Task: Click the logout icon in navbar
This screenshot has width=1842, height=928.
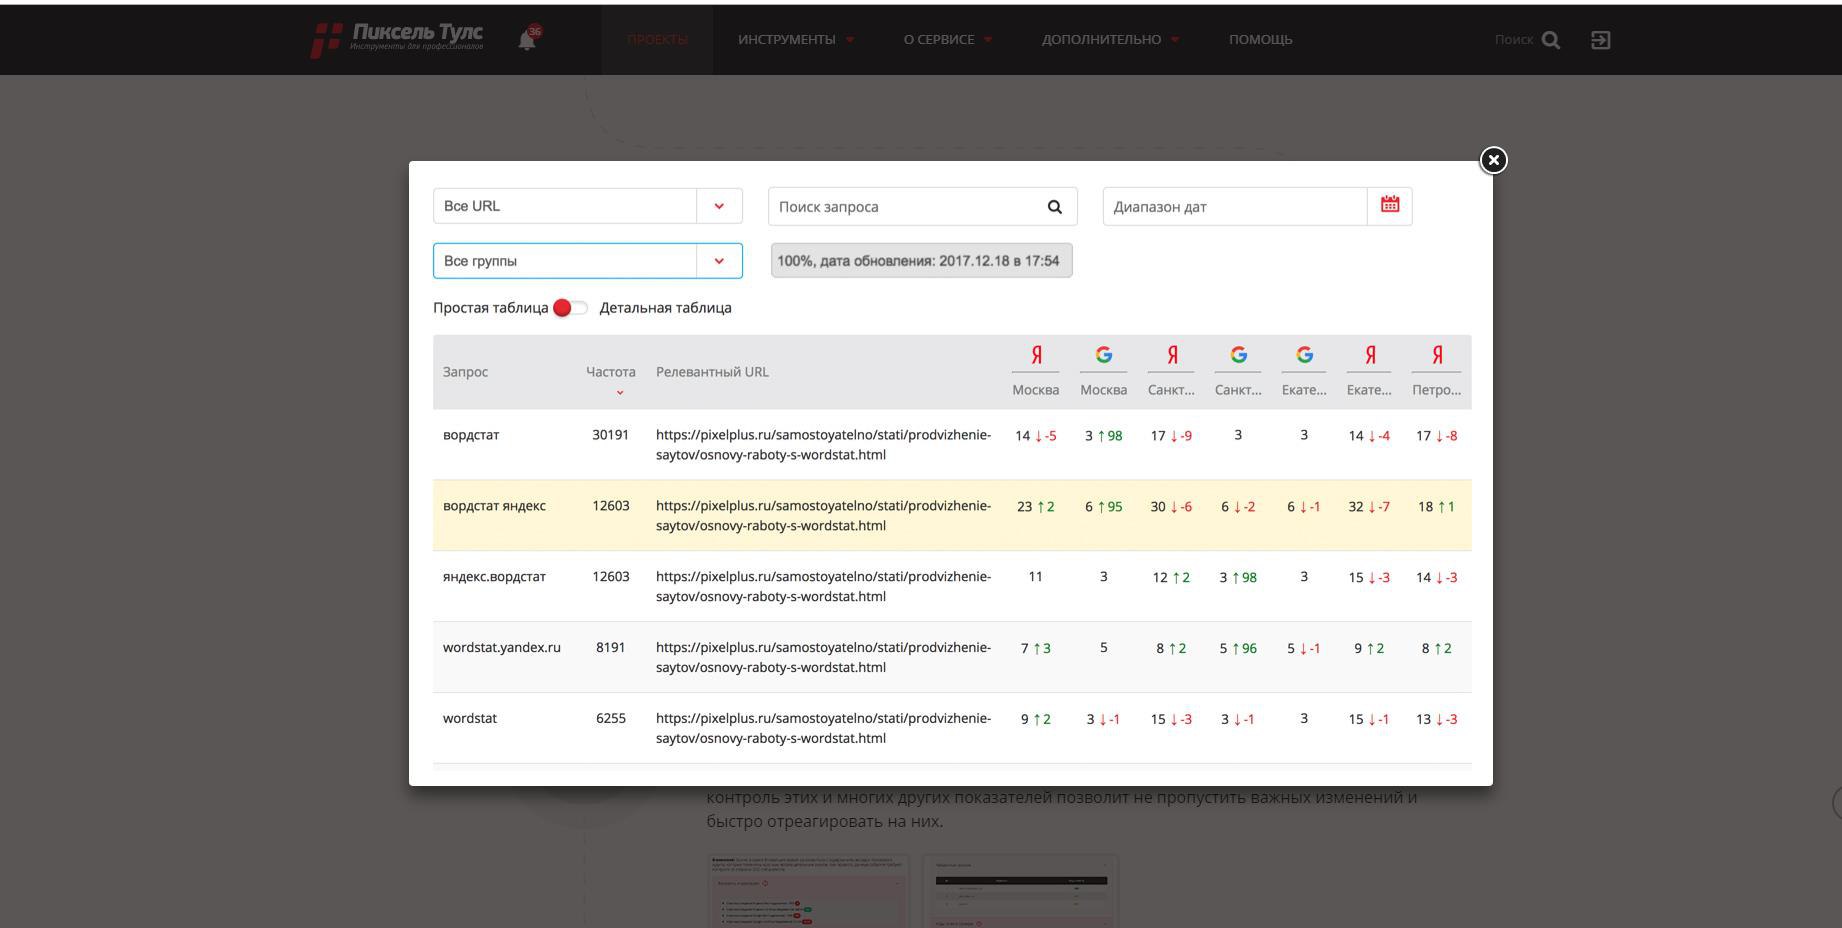Action: point(1601,40)
